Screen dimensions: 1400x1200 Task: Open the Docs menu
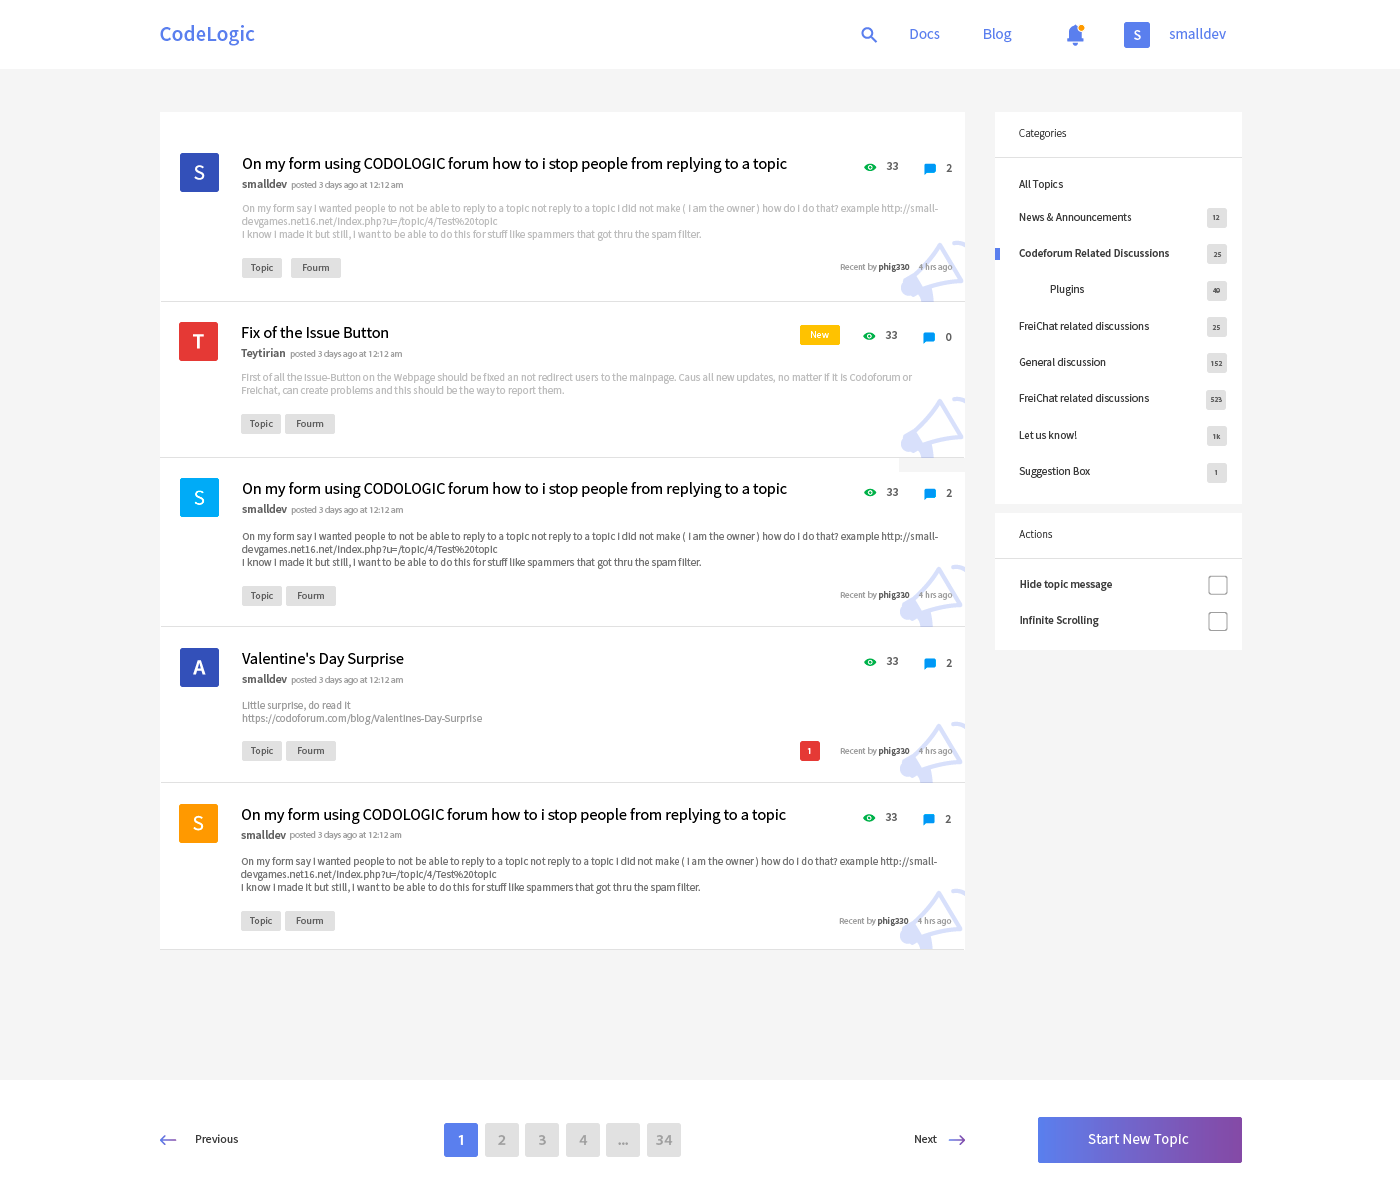pos(924,34)
